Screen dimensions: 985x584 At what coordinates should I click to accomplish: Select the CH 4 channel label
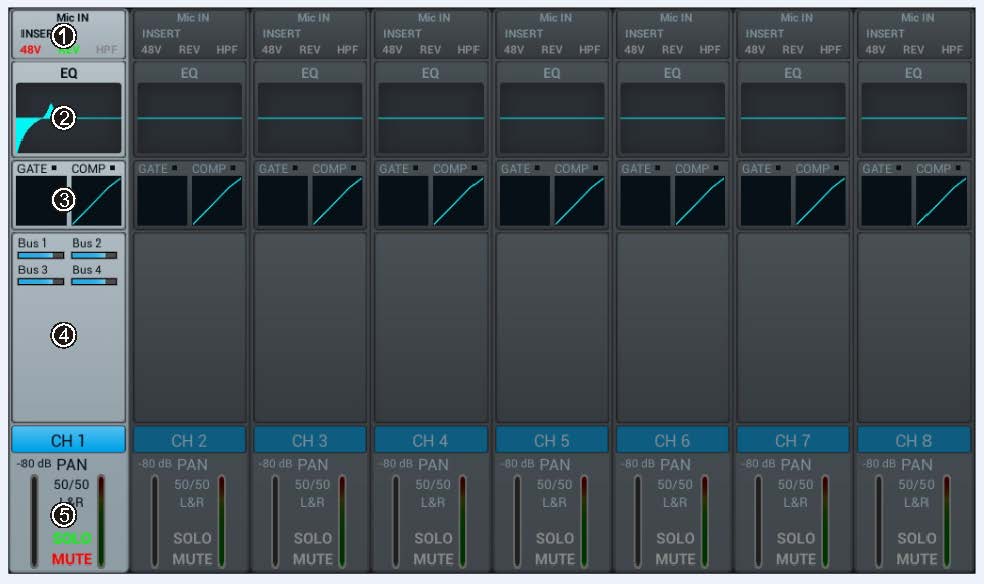point(430,440)
